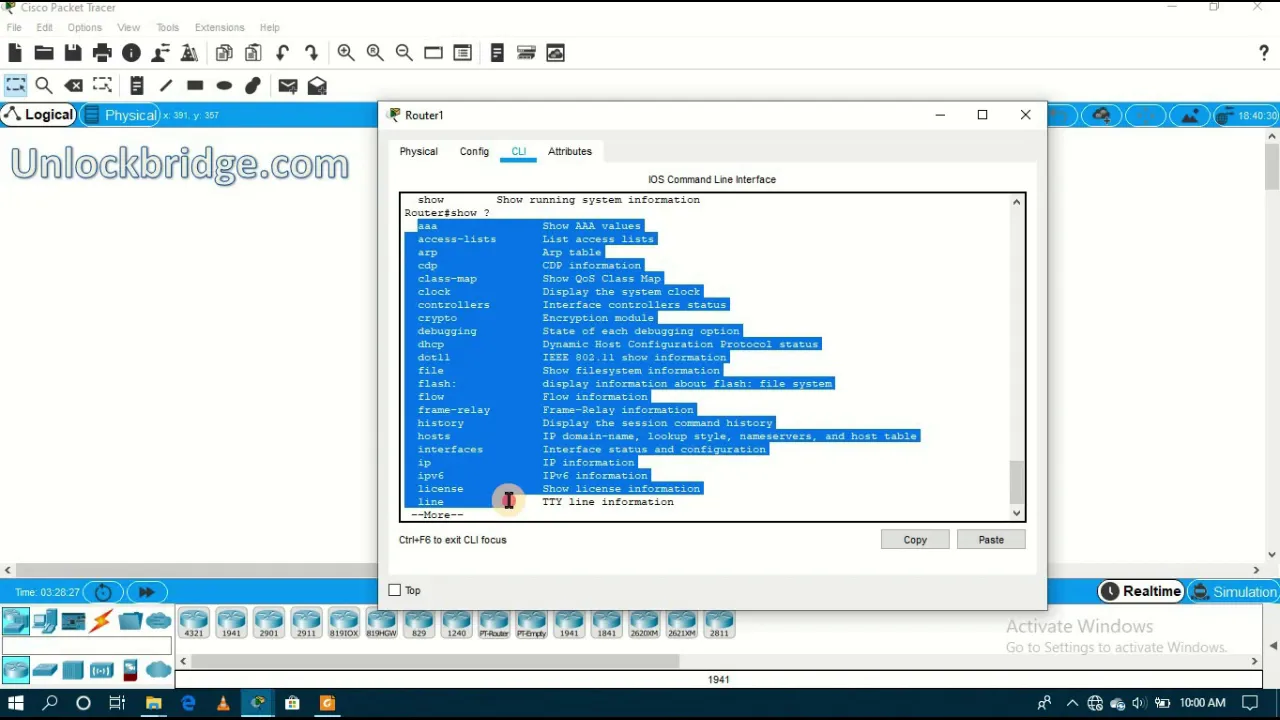Image resolution: width=1280 pixels, height=720 pixels.
Task: Choose the Delete tool
Action: (x=73, y=86)
